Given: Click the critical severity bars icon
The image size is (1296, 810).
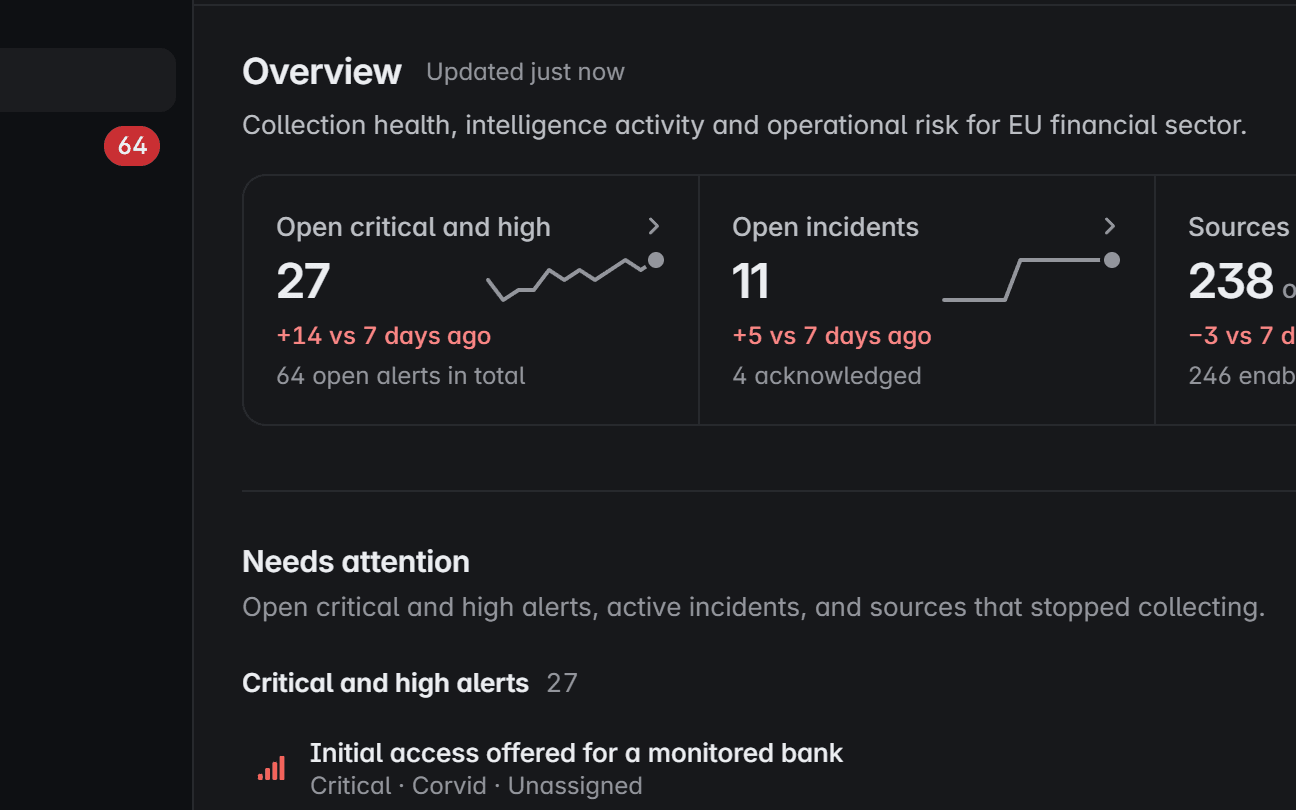Looking at the screenshot, I should tap(271, 768).
